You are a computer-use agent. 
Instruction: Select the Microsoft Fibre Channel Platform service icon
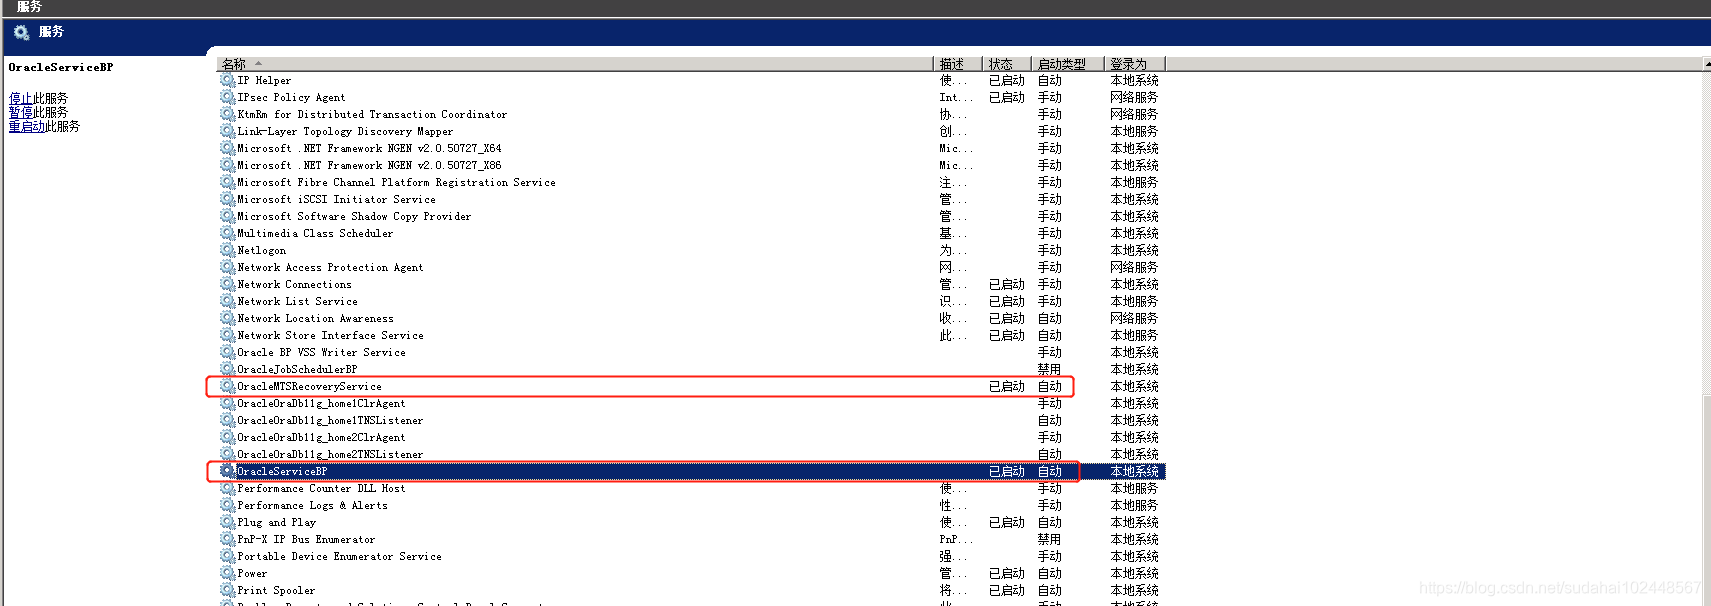[228, 182]
